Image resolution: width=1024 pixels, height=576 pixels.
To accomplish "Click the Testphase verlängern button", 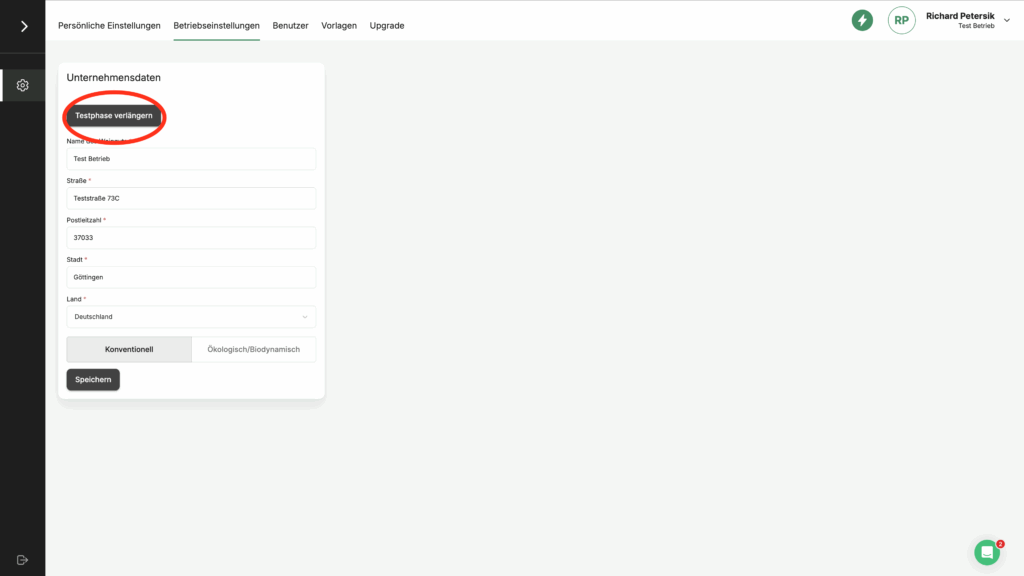I will [114, 116].
